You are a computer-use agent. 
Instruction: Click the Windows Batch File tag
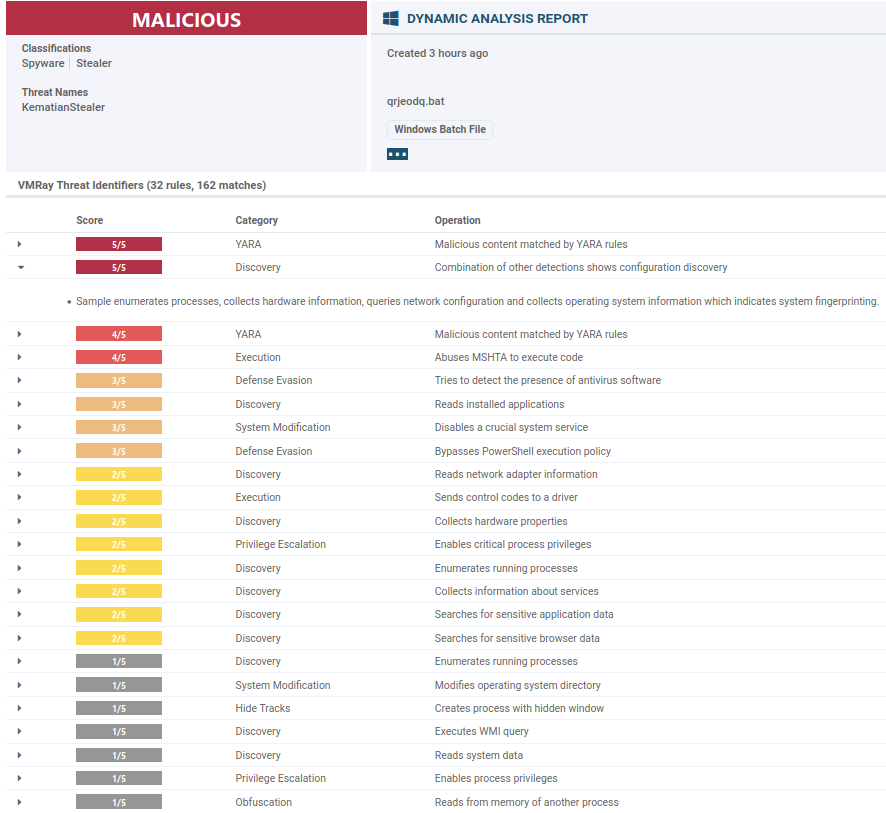pos(440,129)
